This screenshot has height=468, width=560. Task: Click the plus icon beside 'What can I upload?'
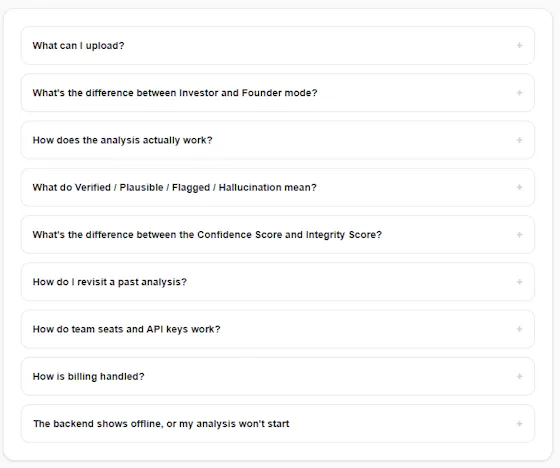[x=520, y=45]
